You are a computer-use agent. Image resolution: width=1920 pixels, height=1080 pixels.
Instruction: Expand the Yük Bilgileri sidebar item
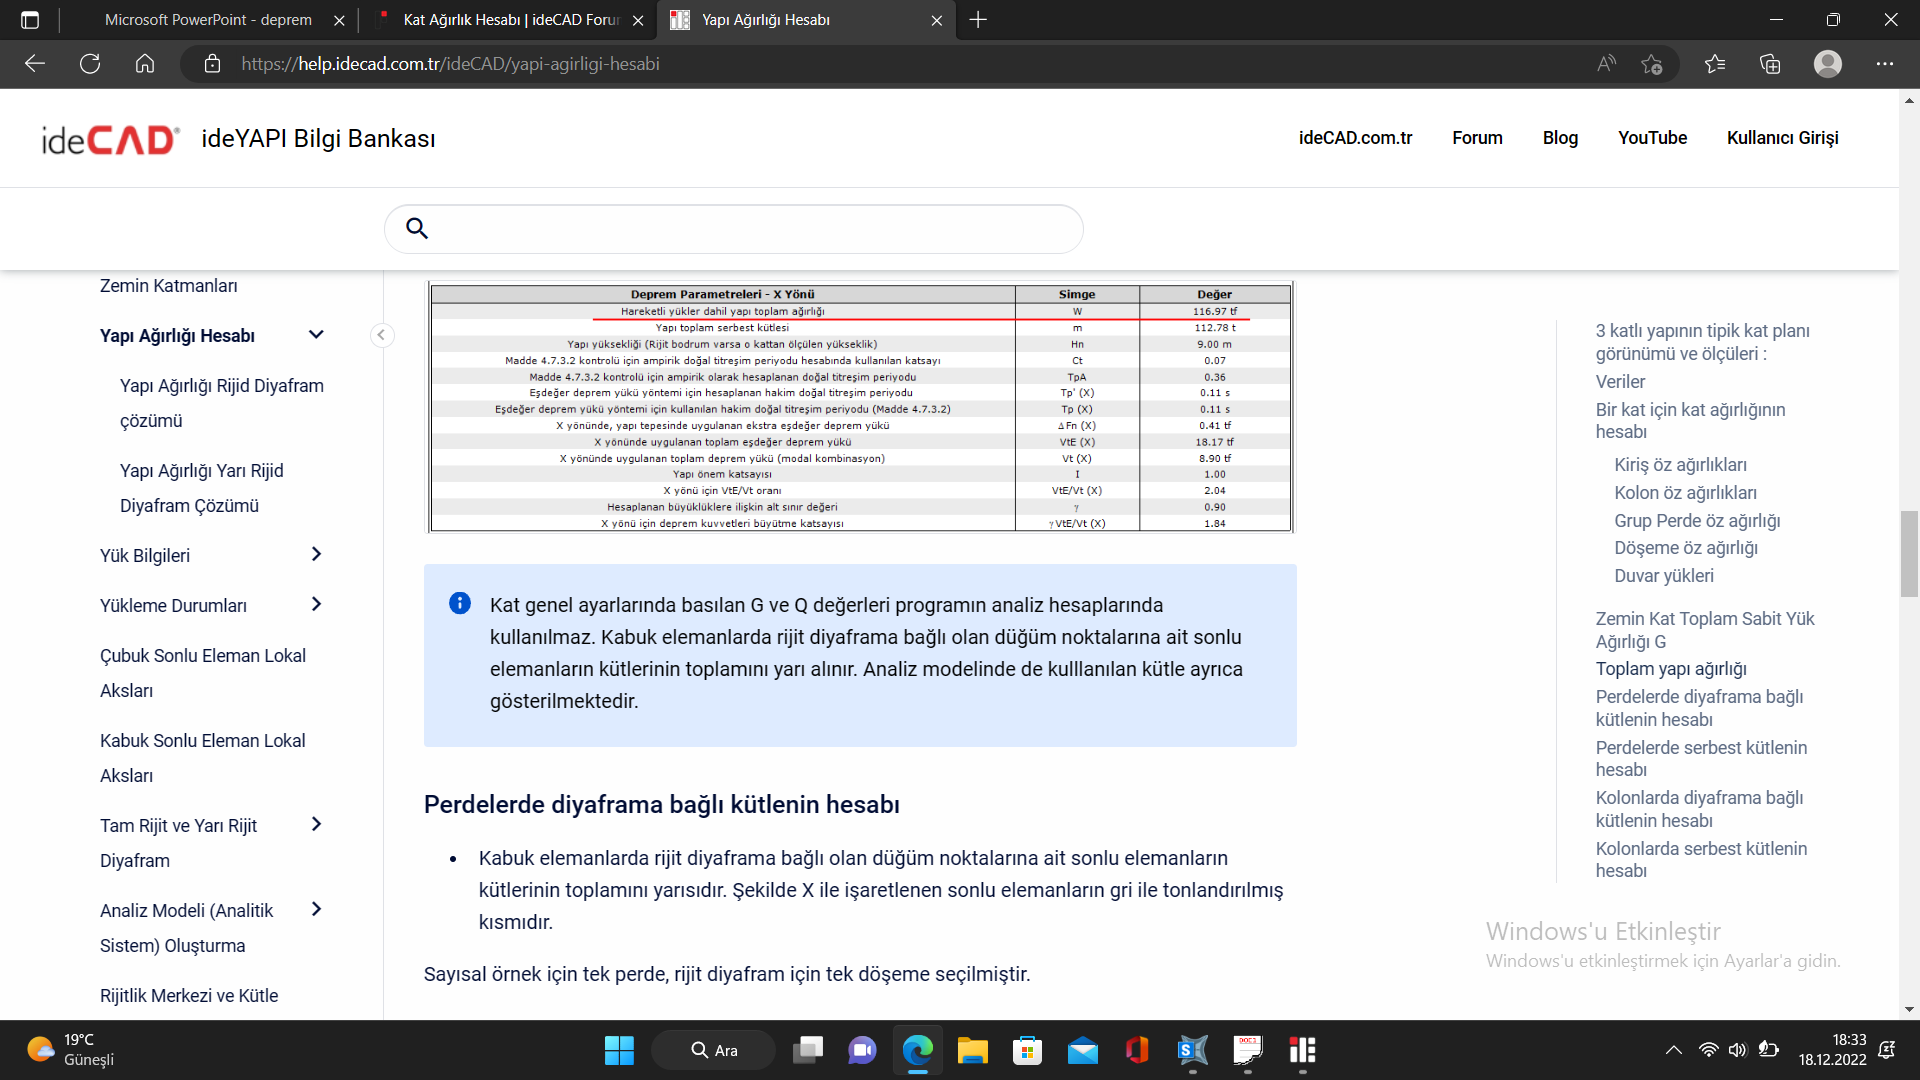[316, 554]
